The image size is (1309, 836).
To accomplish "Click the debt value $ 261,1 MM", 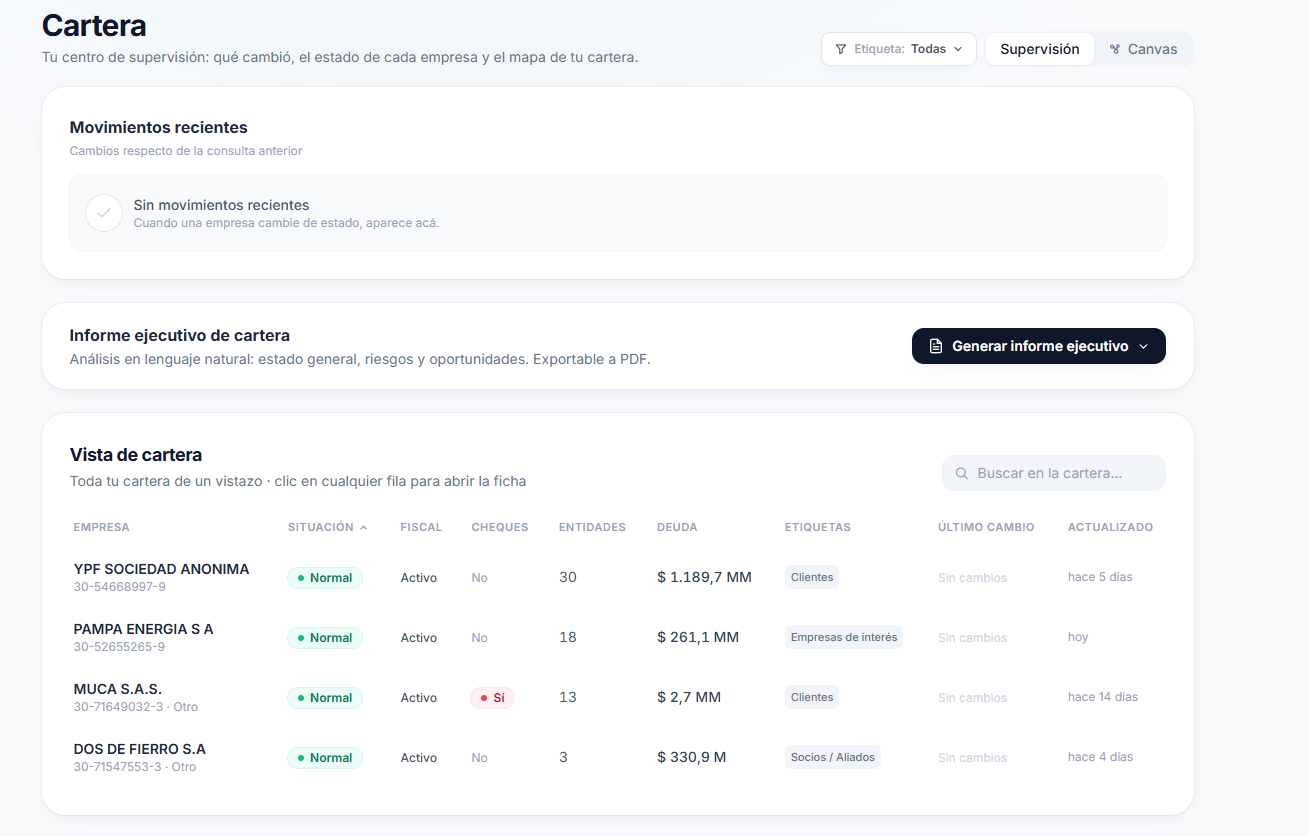I will tap(698, 637).
